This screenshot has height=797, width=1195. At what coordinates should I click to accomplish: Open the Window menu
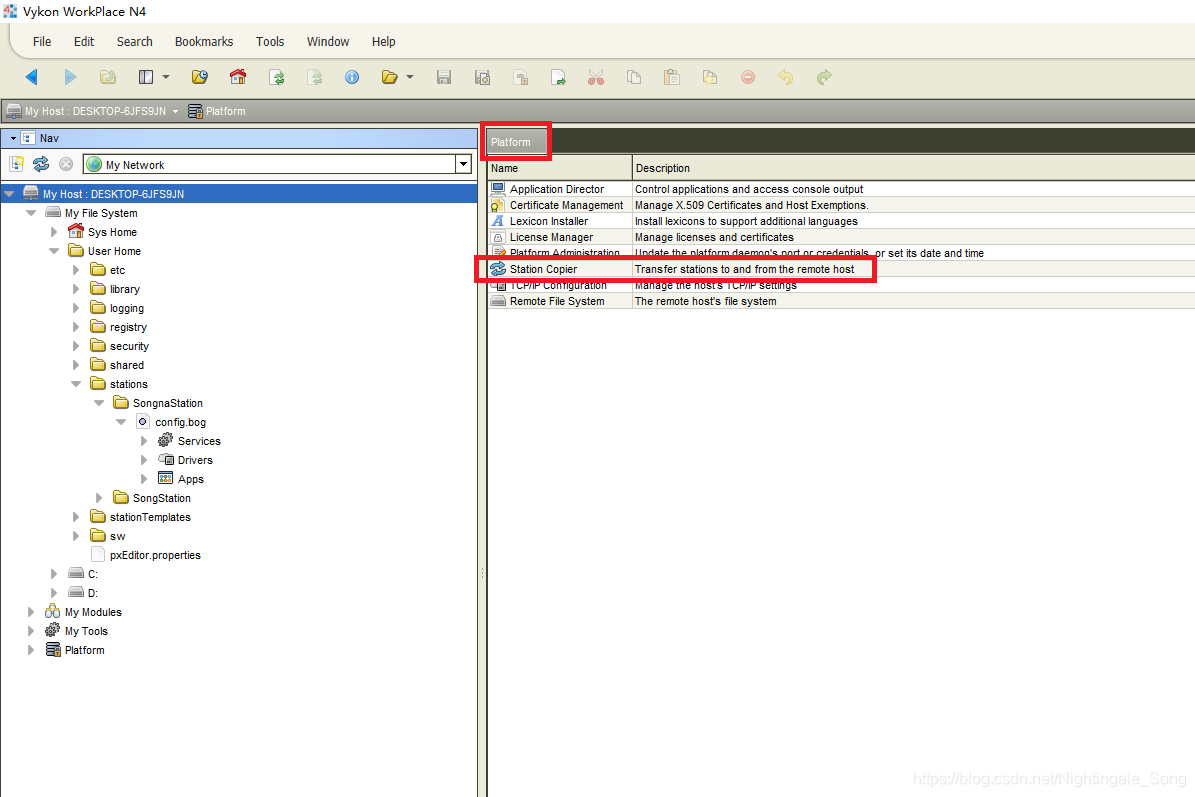(328, 42)
